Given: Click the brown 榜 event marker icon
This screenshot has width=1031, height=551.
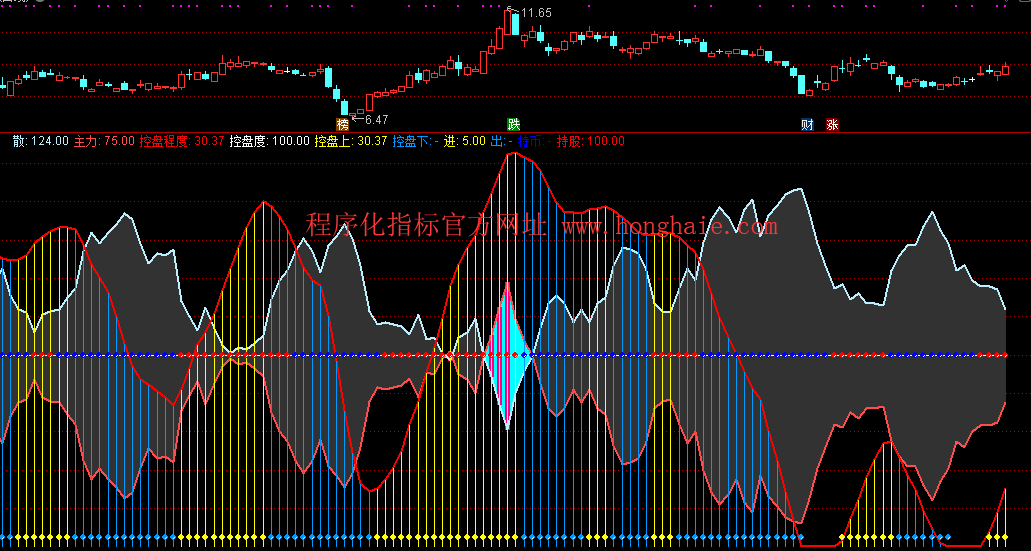Looking at the screenshot, I should click(x=343, y=125).
